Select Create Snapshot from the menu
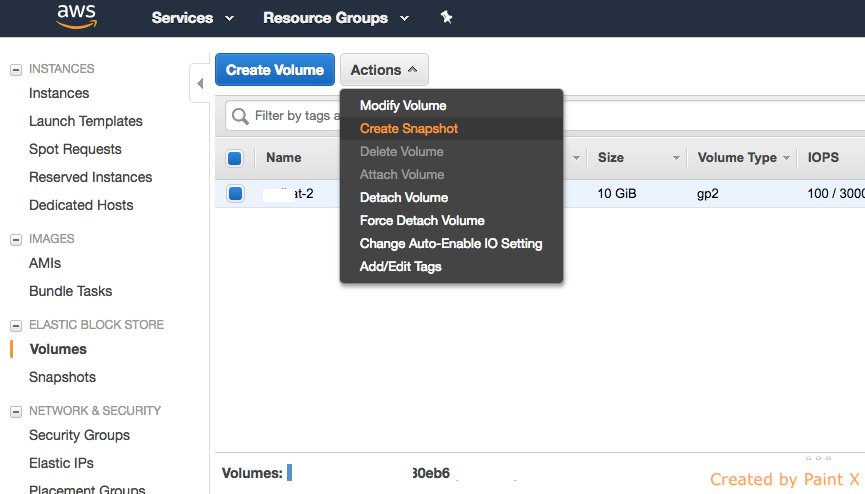 coord(409,128)
